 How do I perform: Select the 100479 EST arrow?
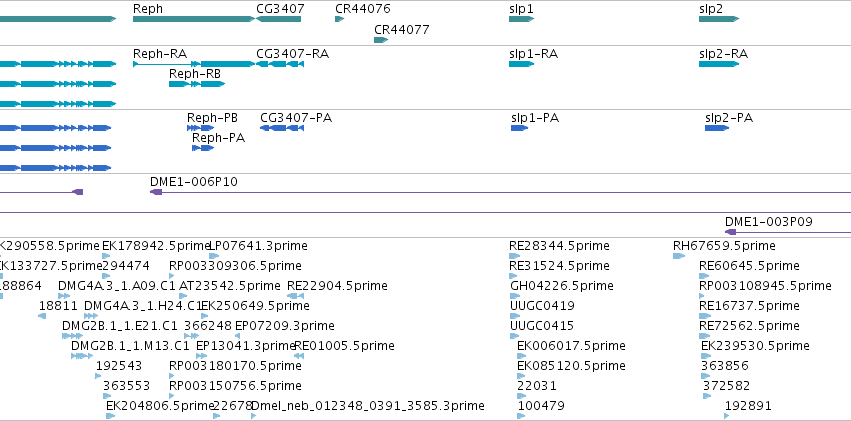point(521,416)
